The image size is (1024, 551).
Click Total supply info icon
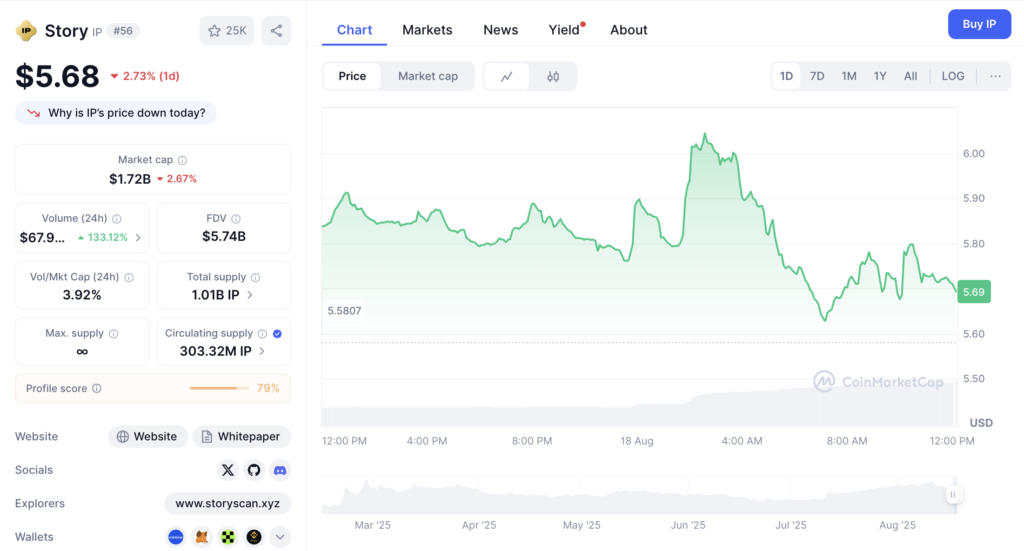[x=255, y=277]
